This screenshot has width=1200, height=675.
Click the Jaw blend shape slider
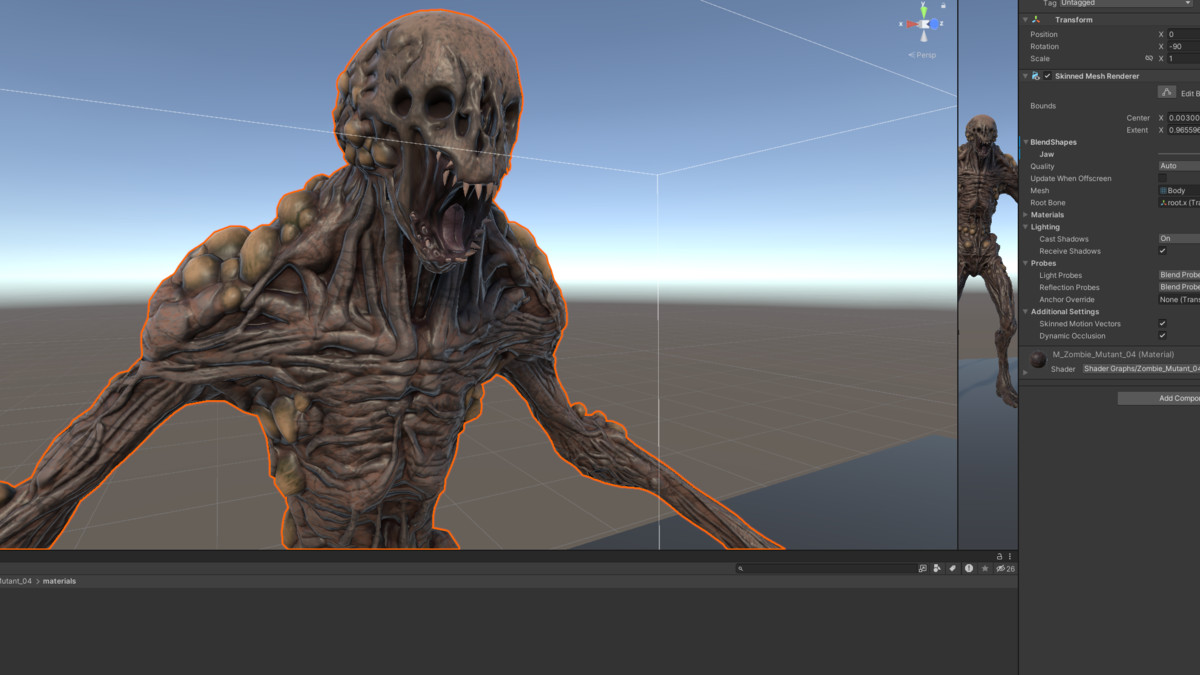click(x=1178, y=154)
